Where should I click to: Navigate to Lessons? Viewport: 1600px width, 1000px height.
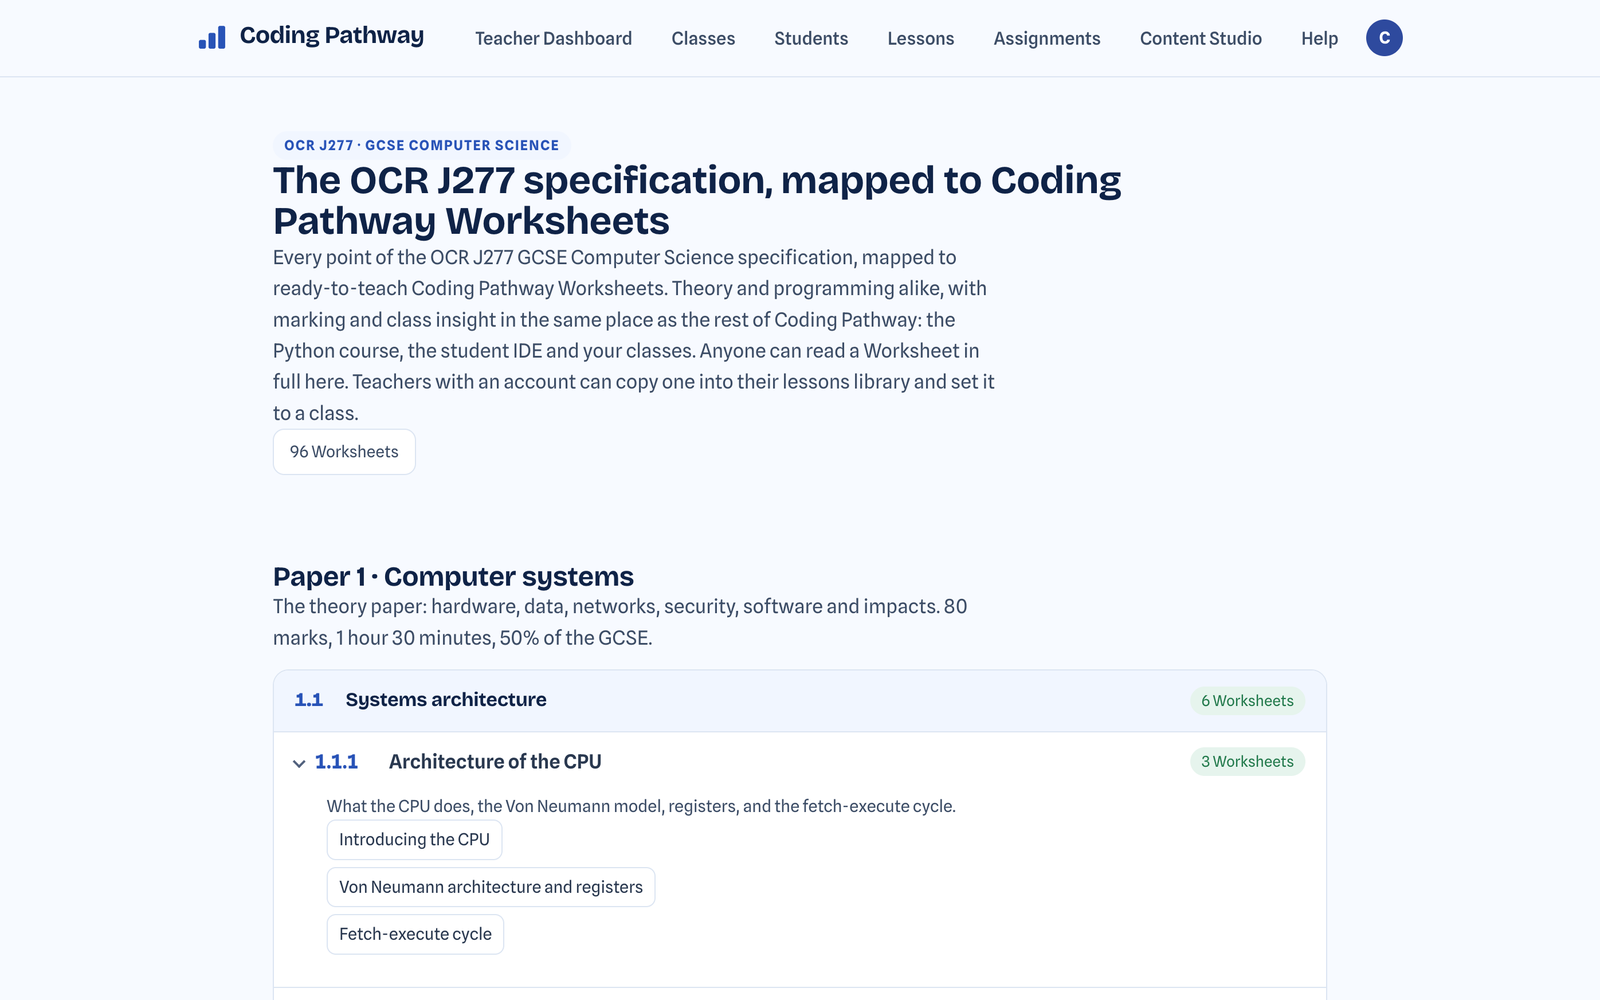pyautogui.click(x=920, y=38)
